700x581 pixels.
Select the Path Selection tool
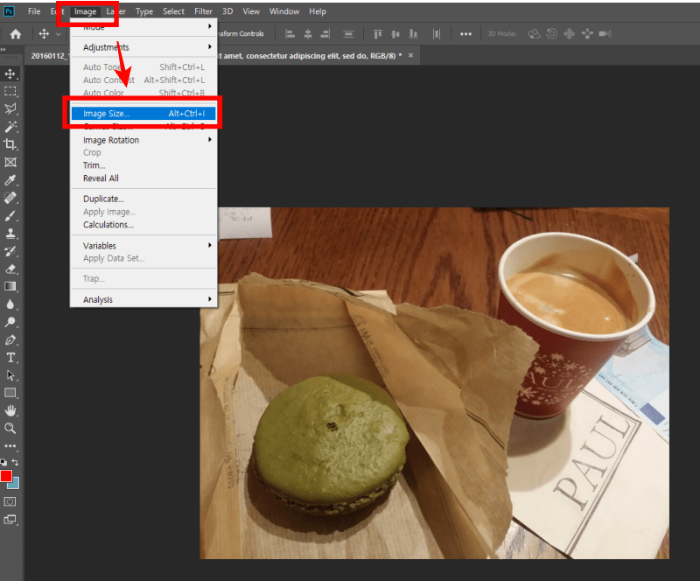pos(10,375)
